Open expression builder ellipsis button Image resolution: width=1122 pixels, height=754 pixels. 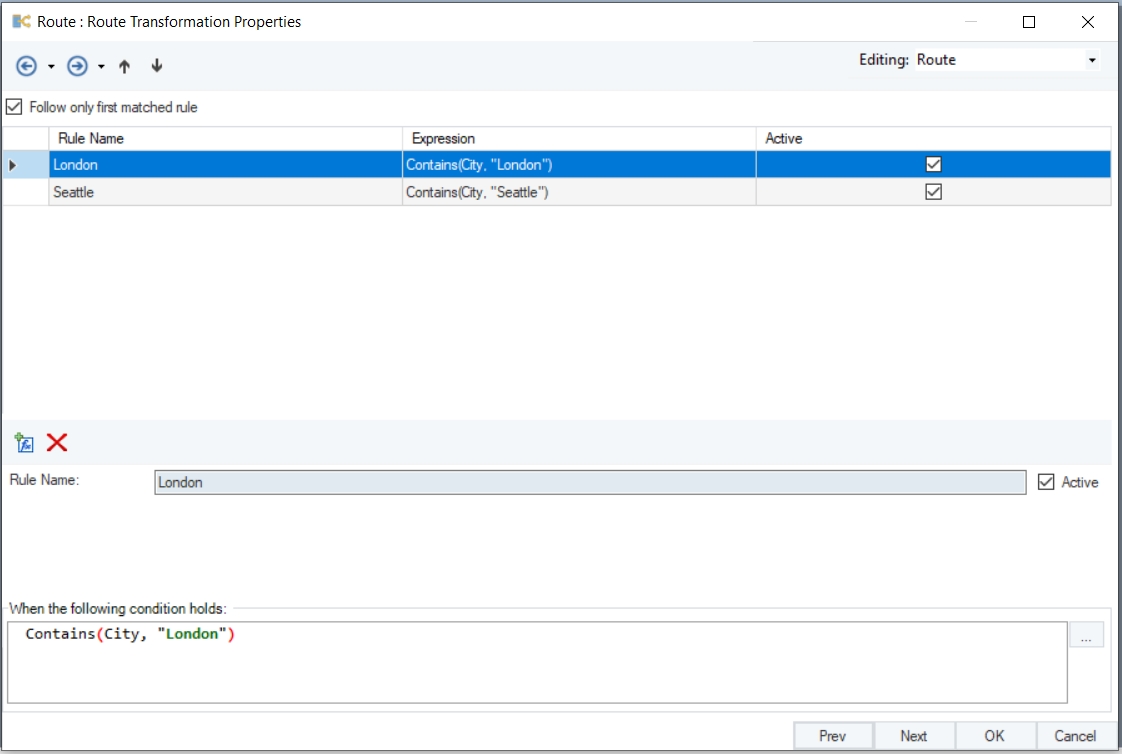tap(1086, 635)
